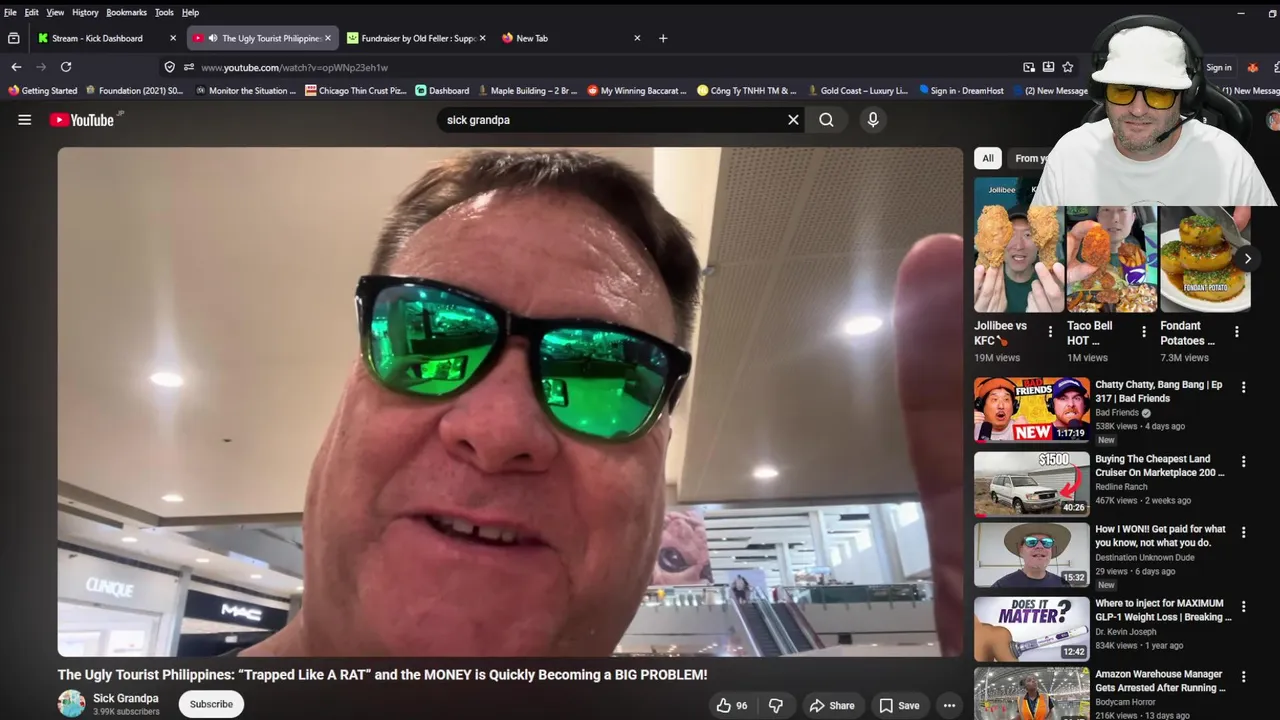Open options for Fondant Potatoes short

pyautogui.click(x=1237, y=332)
